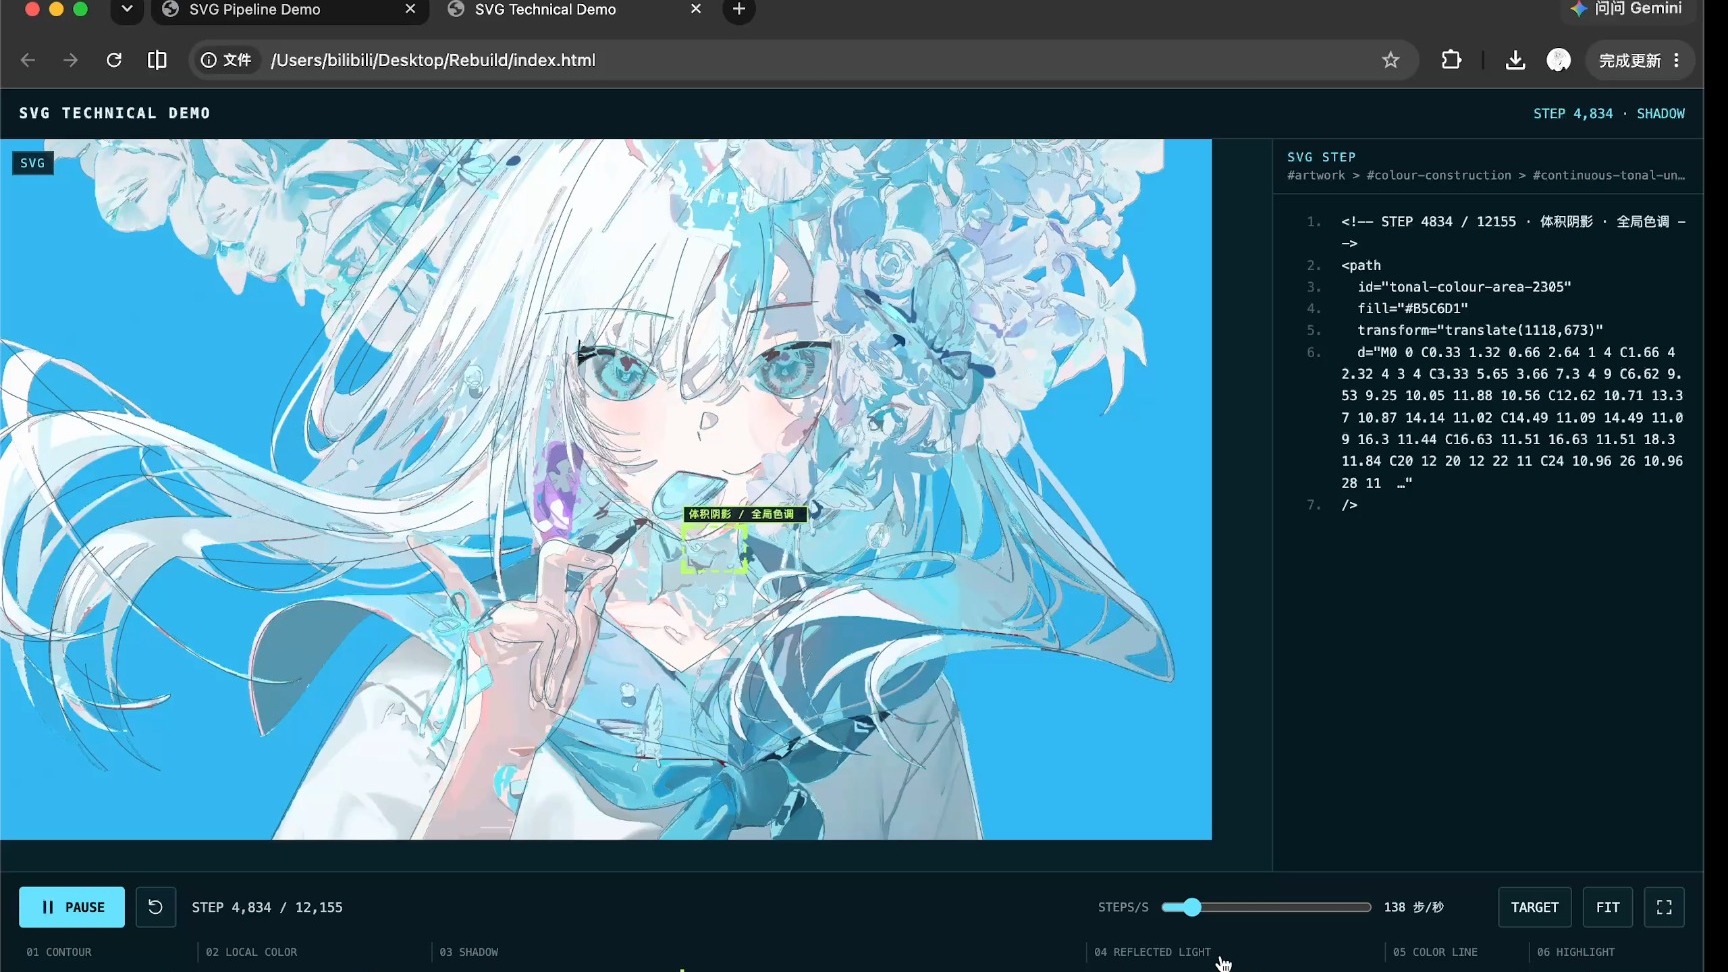Click the 138 步/秒 speed readout
Screen dimensions: 1728x972
coord(1414,907)
